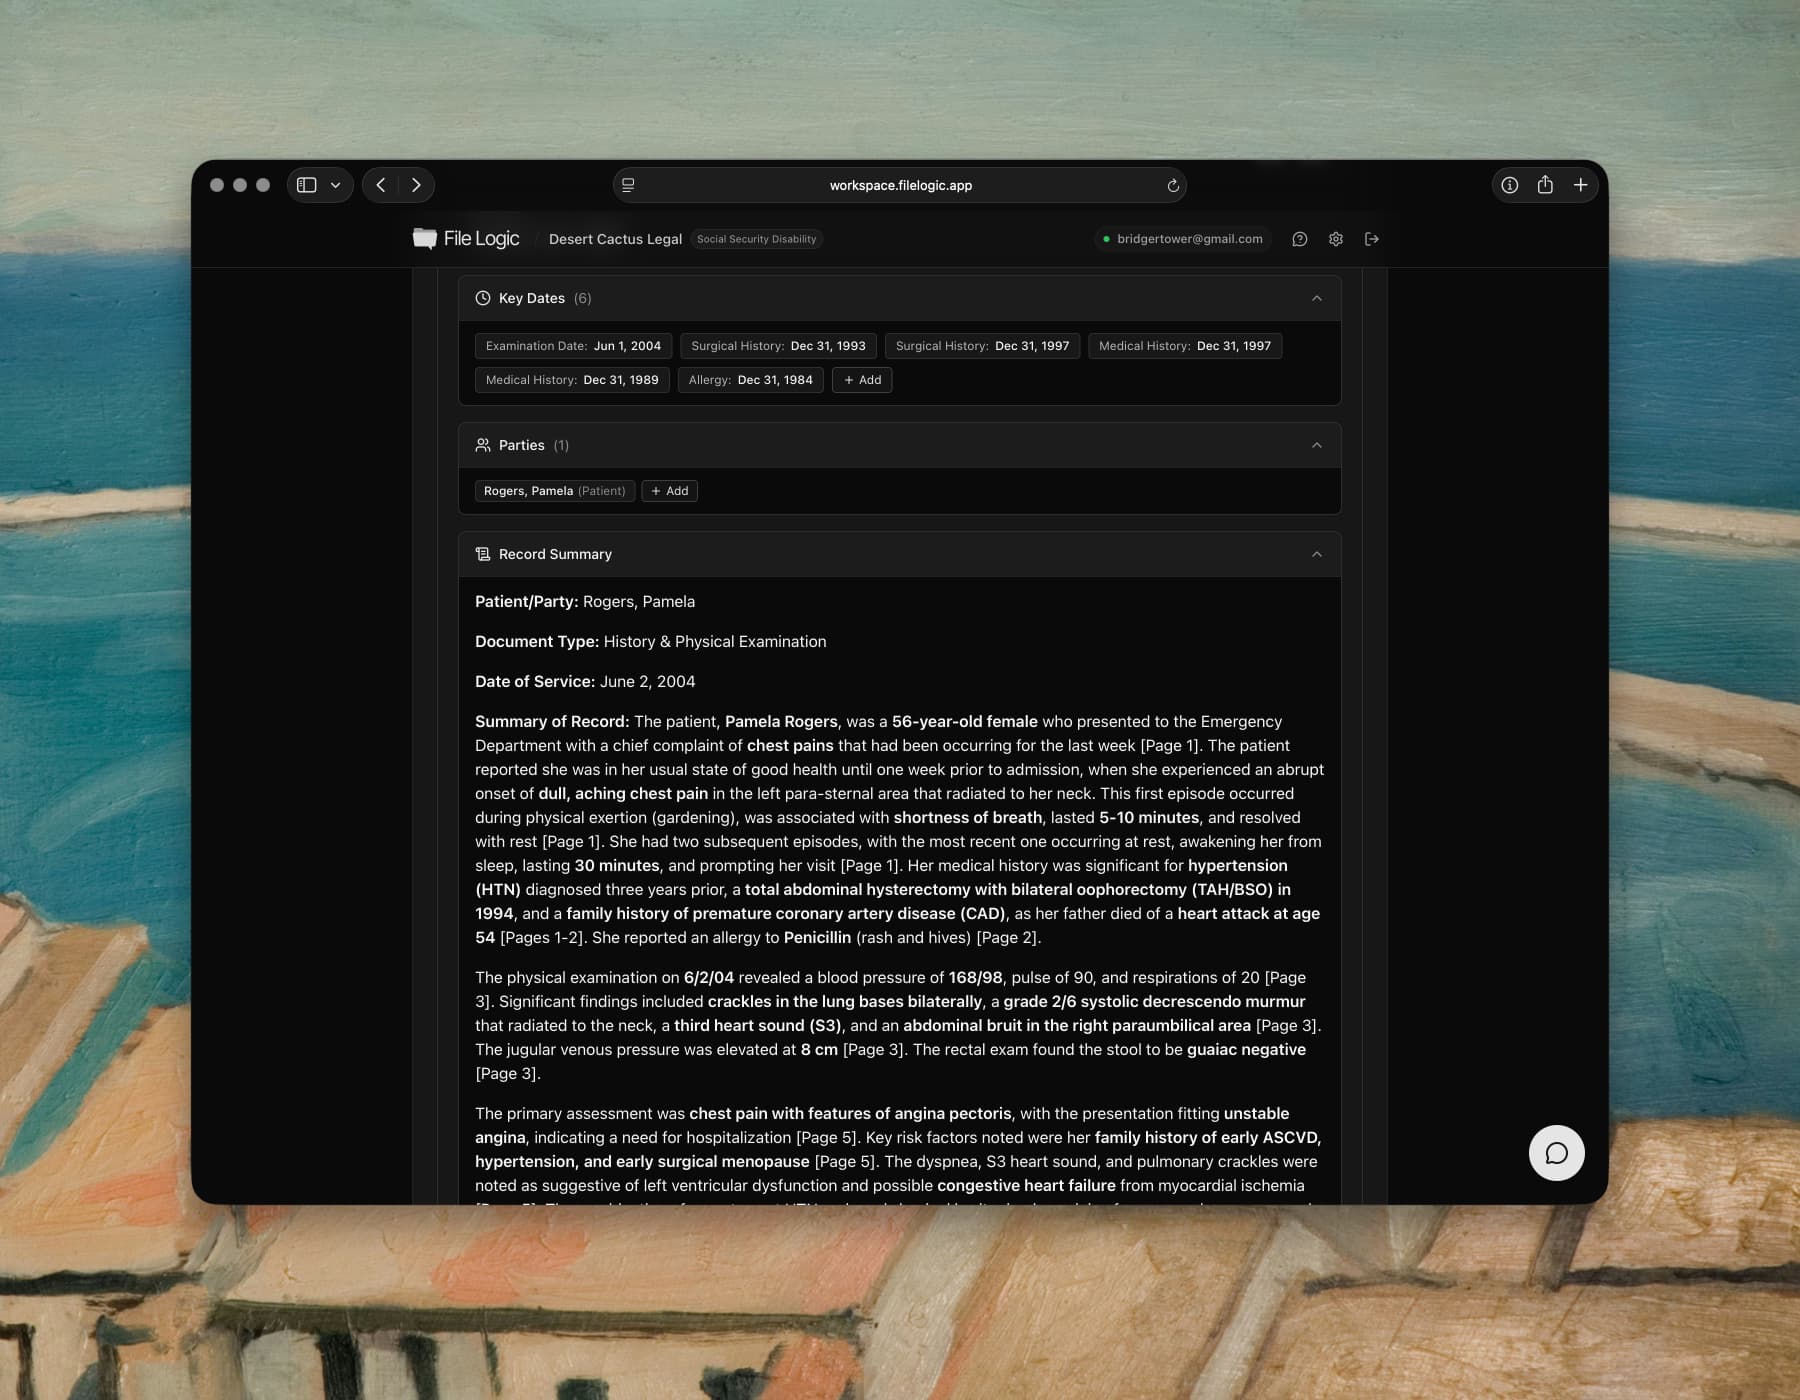1800x1400 pixels.
Task: Click the File Logic folder logo
Action: [425, 238]
